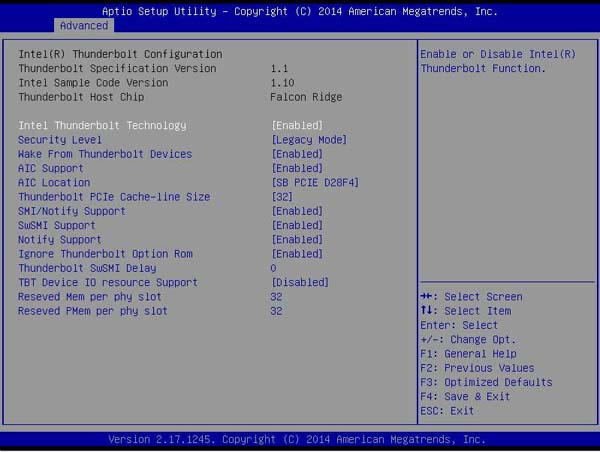
Task: Click the Aptio Setup Utility title text
Action: (x=300, y=11)
